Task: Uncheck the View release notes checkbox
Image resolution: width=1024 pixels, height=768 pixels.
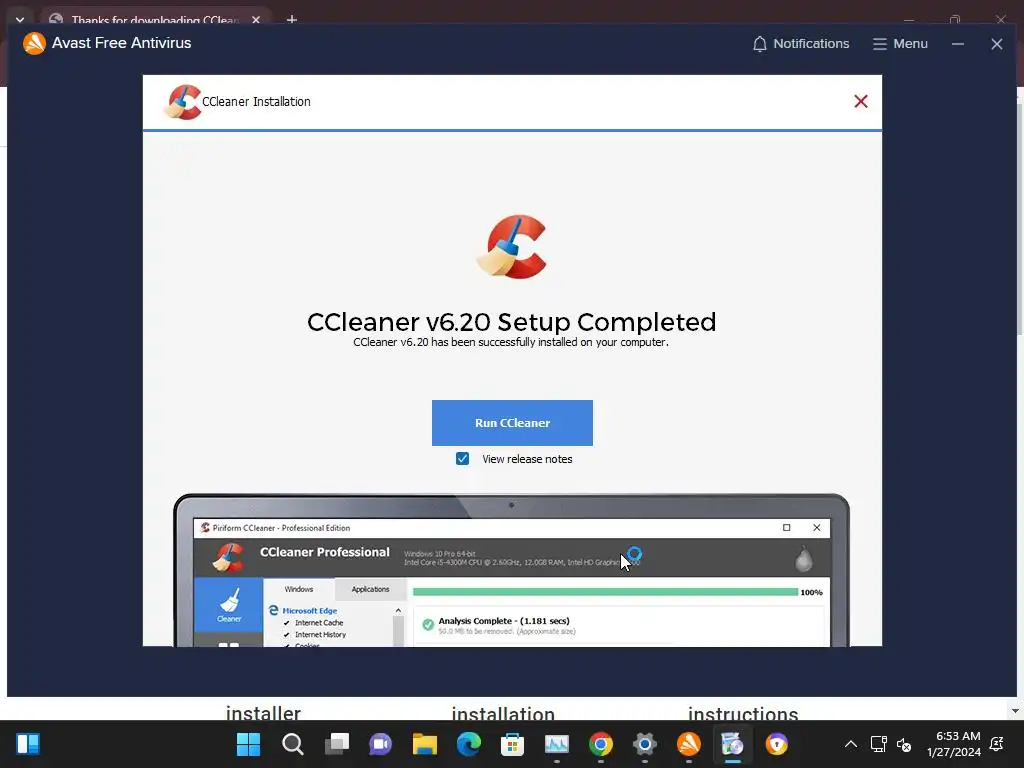Action: [x=462, y=458]
